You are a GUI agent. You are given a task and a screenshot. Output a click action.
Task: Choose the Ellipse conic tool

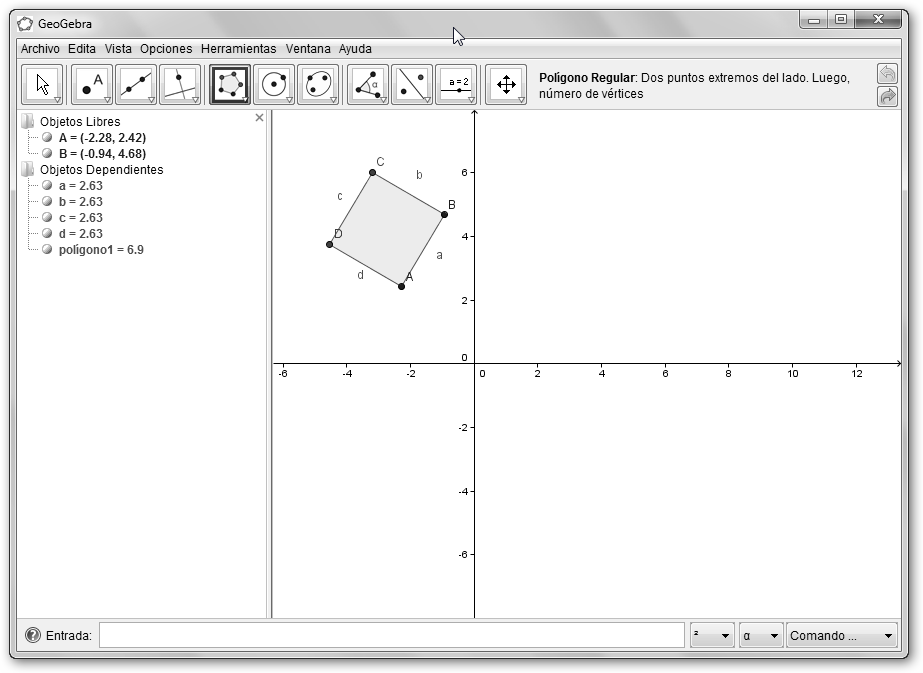click(318, 85)
